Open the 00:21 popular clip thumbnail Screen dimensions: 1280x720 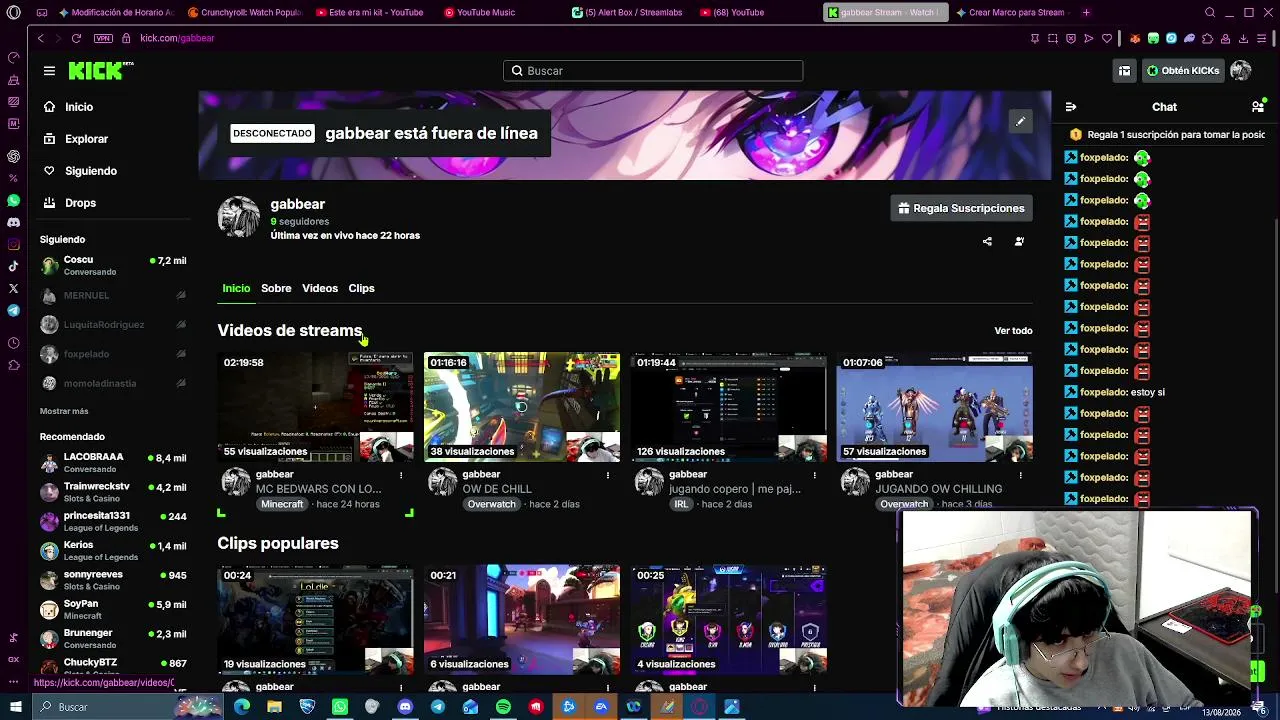point(522,620)
